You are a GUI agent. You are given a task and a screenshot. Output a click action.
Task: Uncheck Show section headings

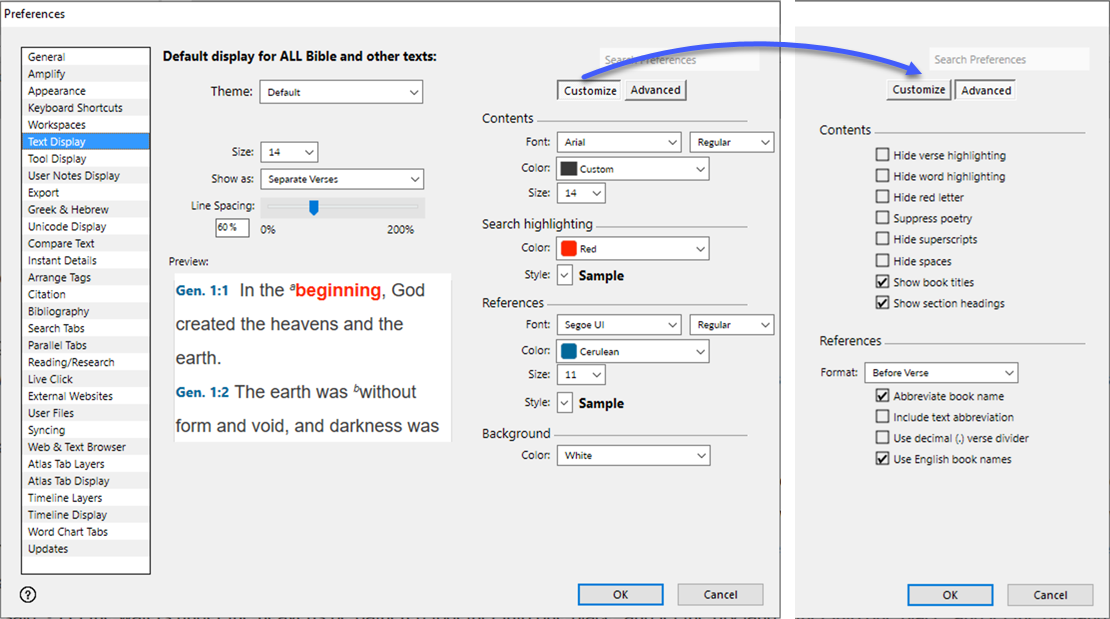[x=882, y=303]
